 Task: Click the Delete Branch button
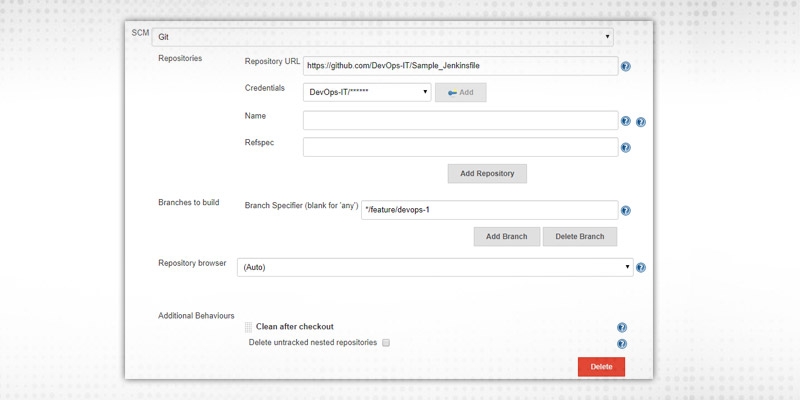click(580, 237)
